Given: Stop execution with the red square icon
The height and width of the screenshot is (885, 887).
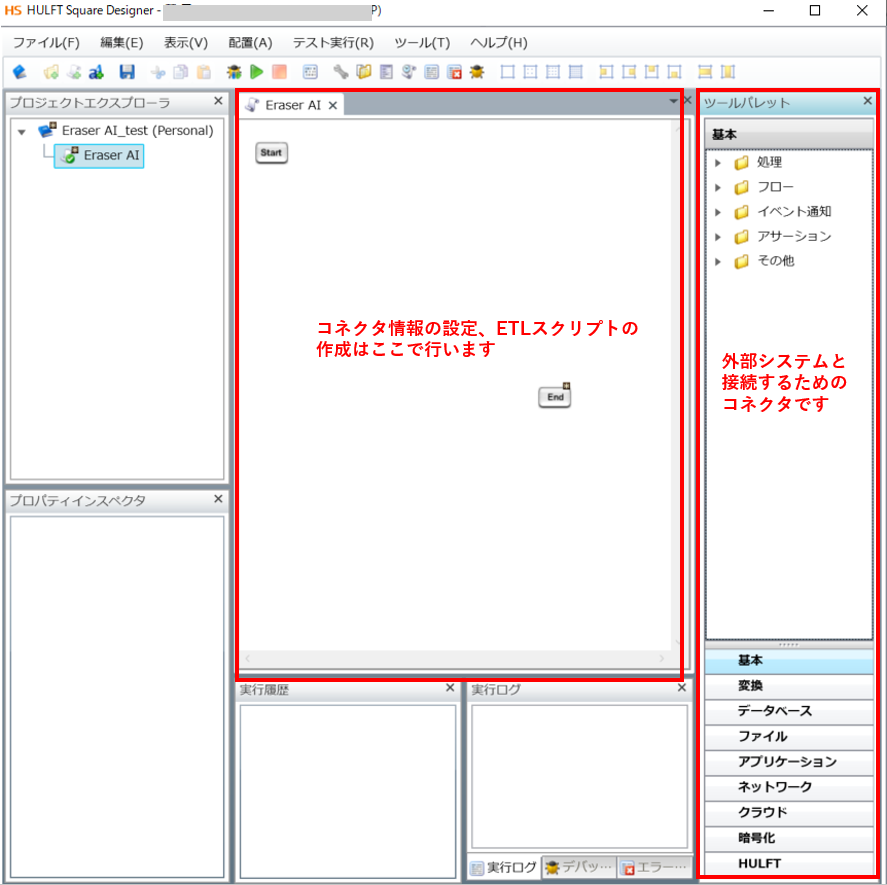Looking at the screenshot, I should pos(279,72).
